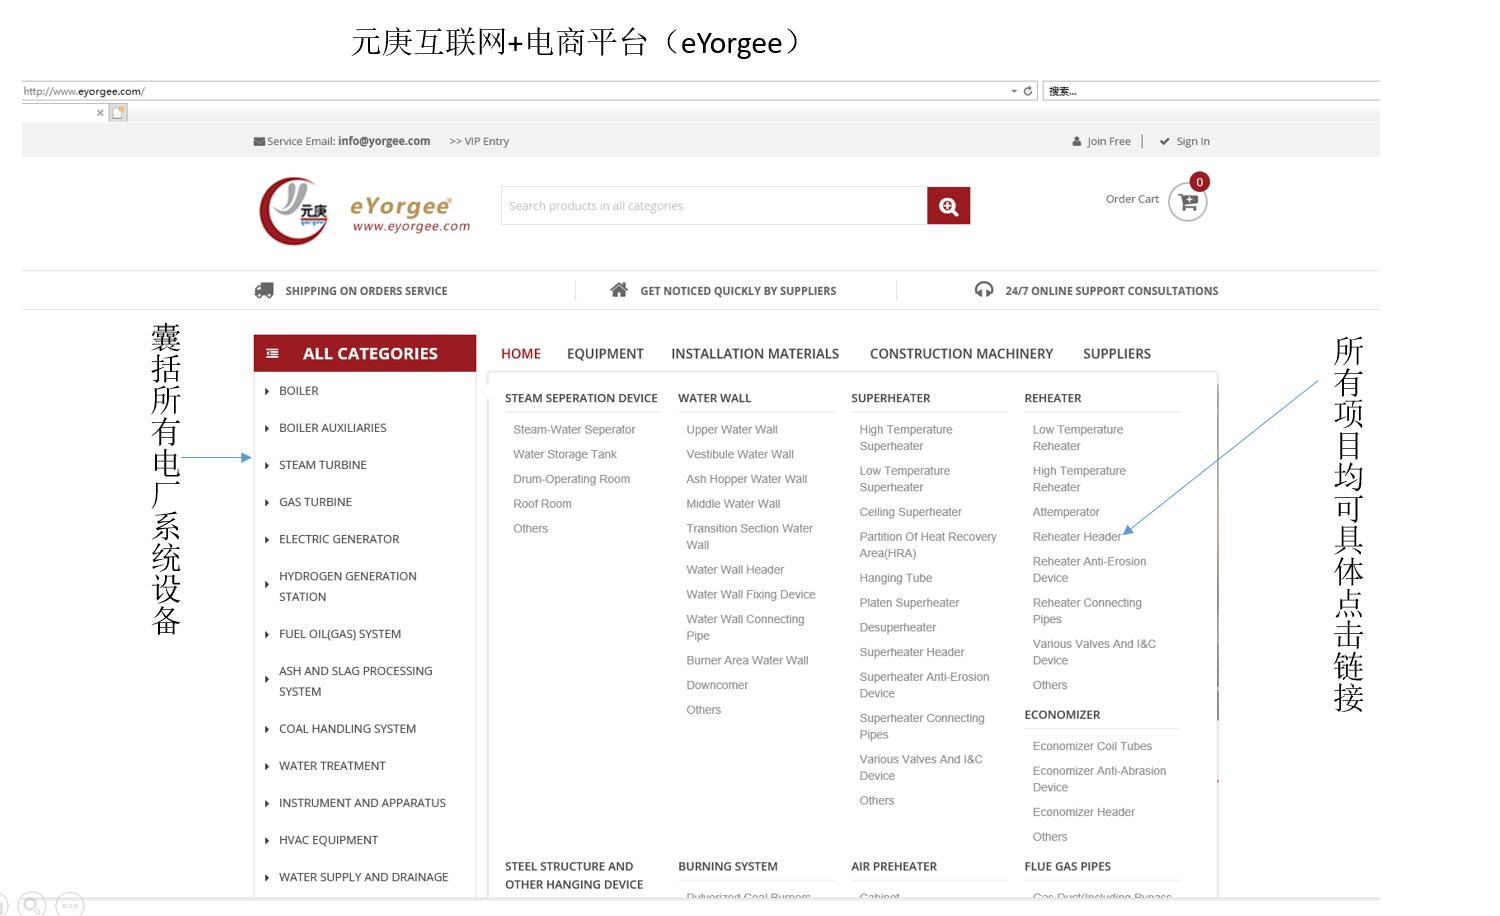Click the envelope Service Email icon
The width and height of the screenshot is (1500, 916).
click(259, 142)
